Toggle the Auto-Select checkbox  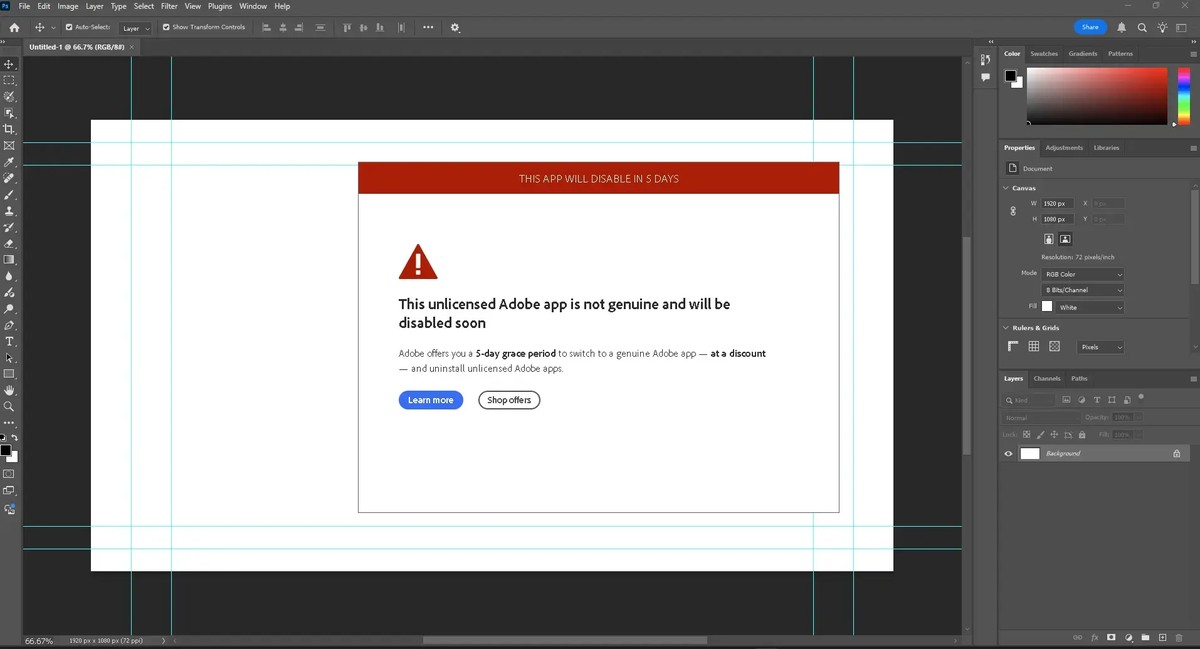pos(69,28)
